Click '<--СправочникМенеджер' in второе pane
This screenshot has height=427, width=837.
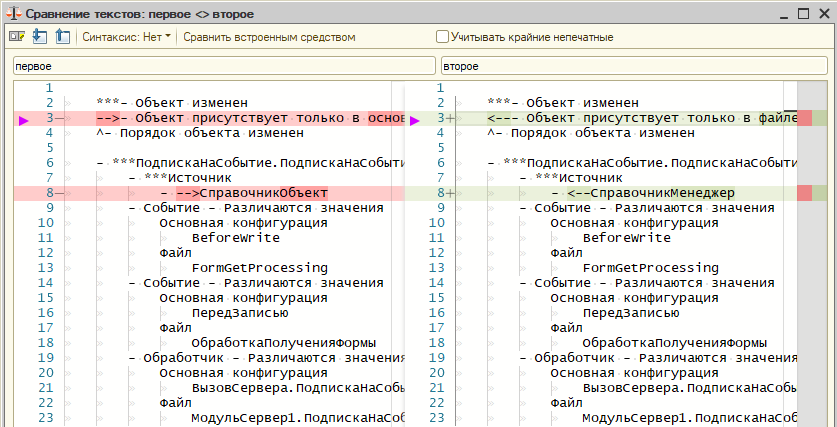click(x=651, y=193)
